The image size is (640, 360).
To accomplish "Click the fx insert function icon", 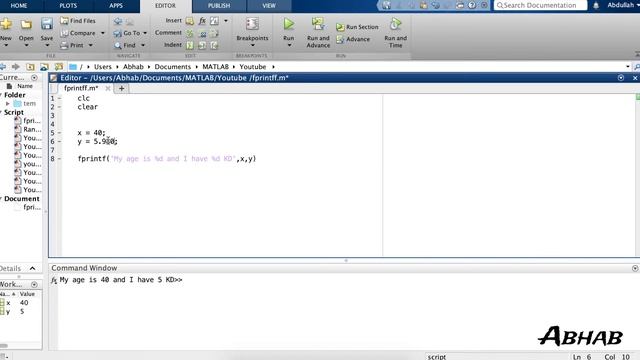I will [x=202, y=21].
